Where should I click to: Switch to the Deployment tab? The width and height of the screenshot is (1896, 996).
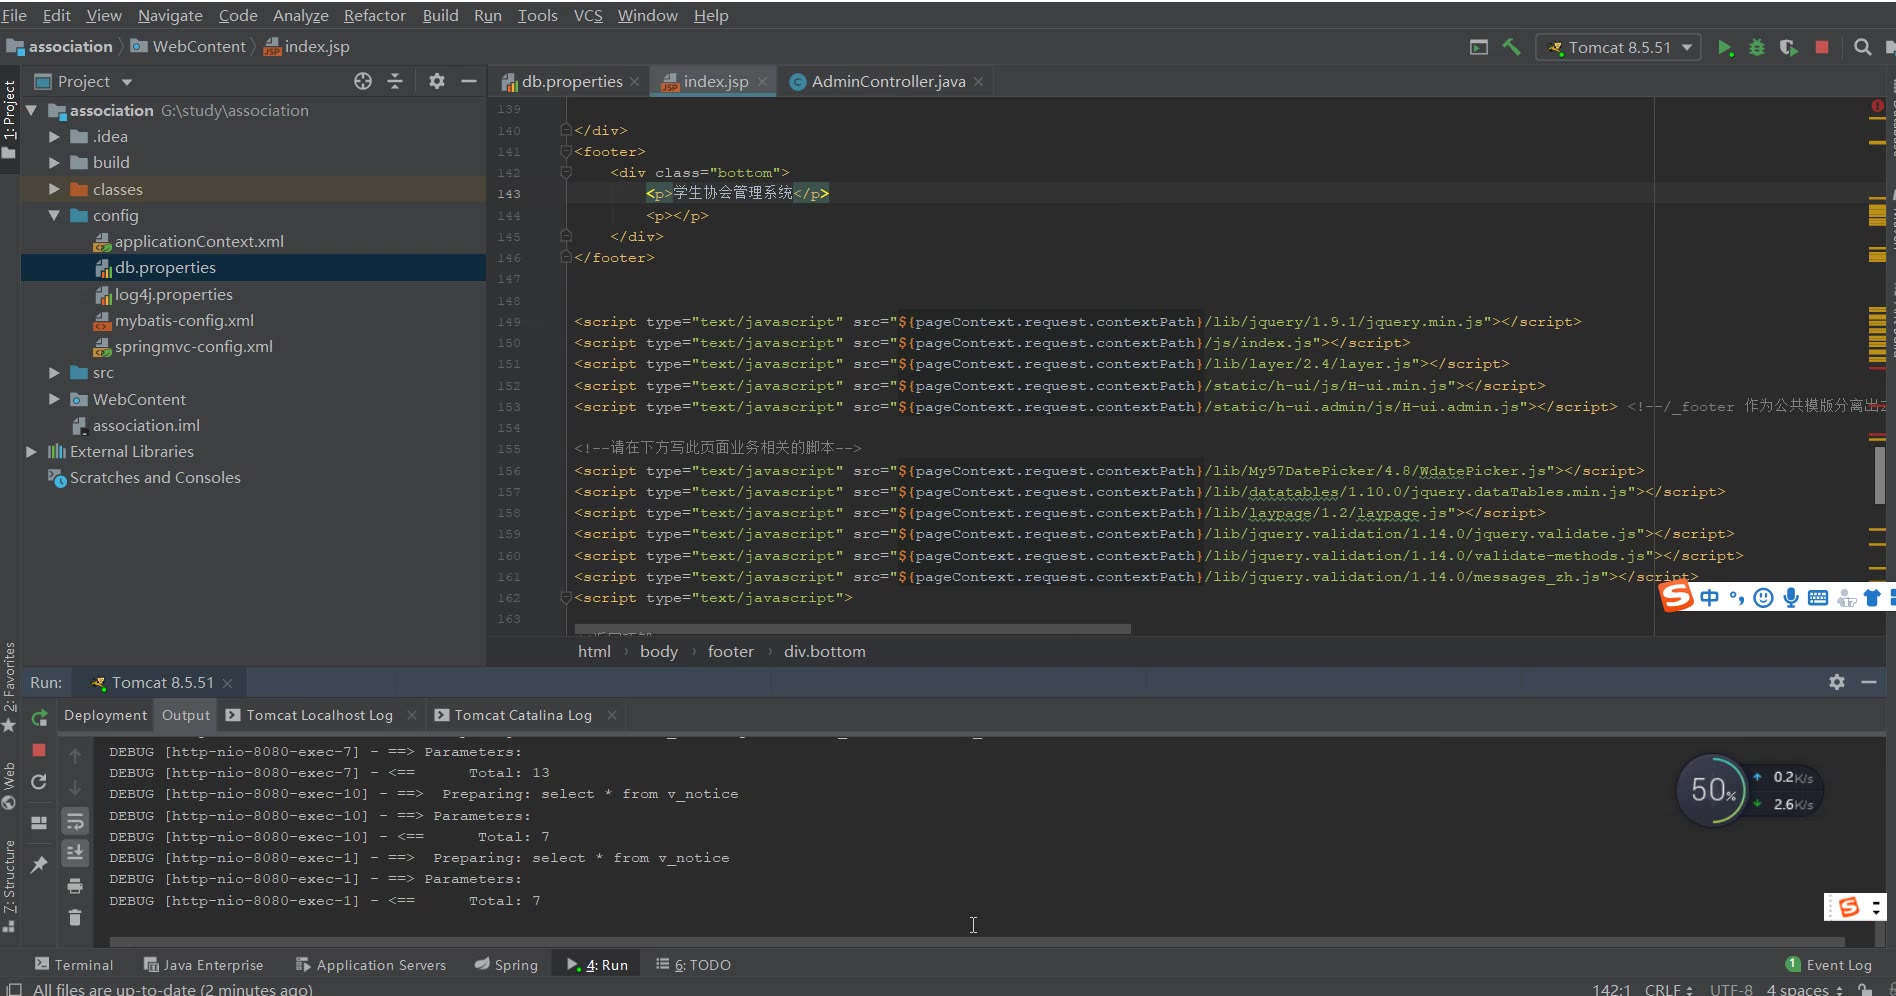(x=105, y=715)
